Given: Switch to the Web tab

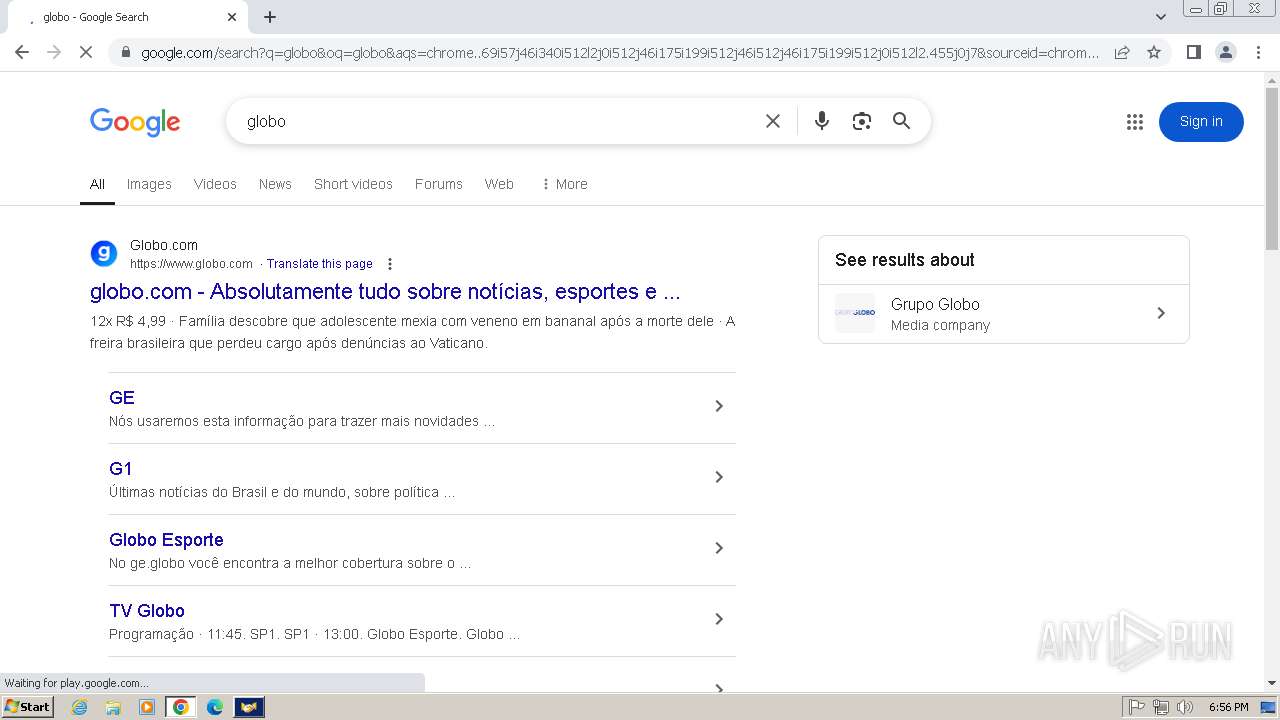Looking at the screenshot, I should 499,184.
